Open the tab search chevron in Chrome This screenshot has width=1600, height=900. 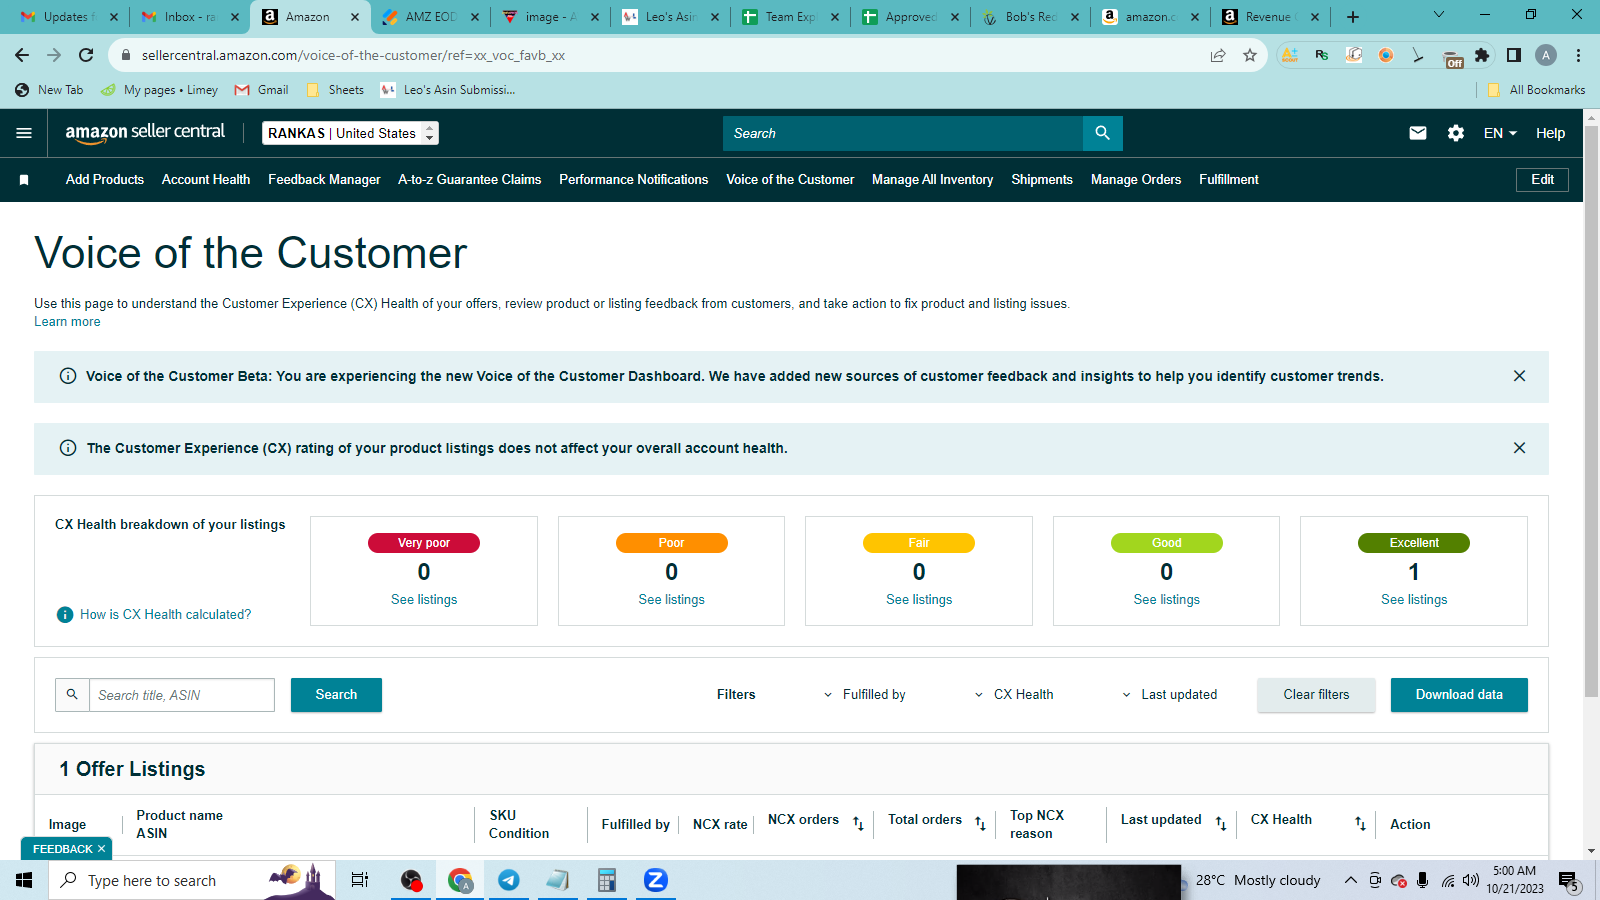pos(1439,15)
